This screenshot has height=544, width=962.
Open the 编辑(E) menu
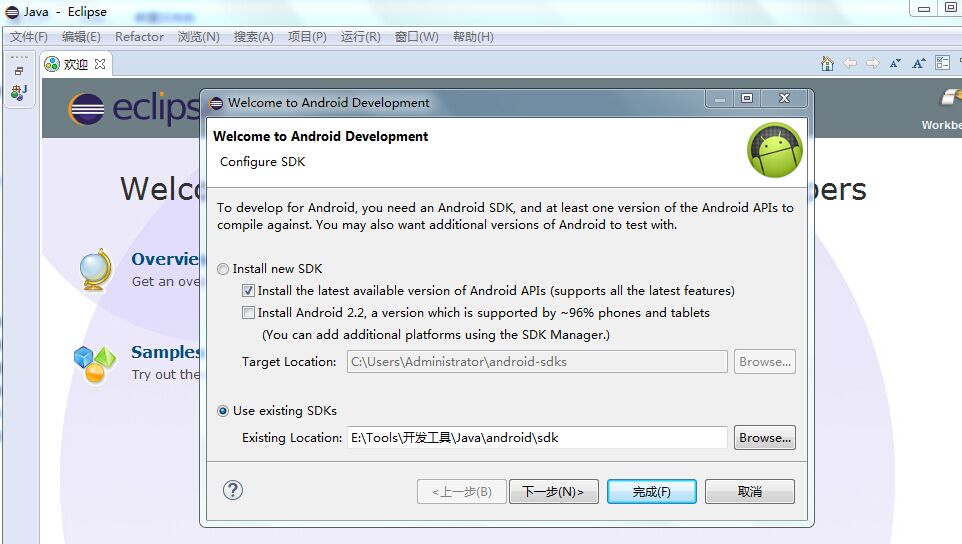click(81, 37)
